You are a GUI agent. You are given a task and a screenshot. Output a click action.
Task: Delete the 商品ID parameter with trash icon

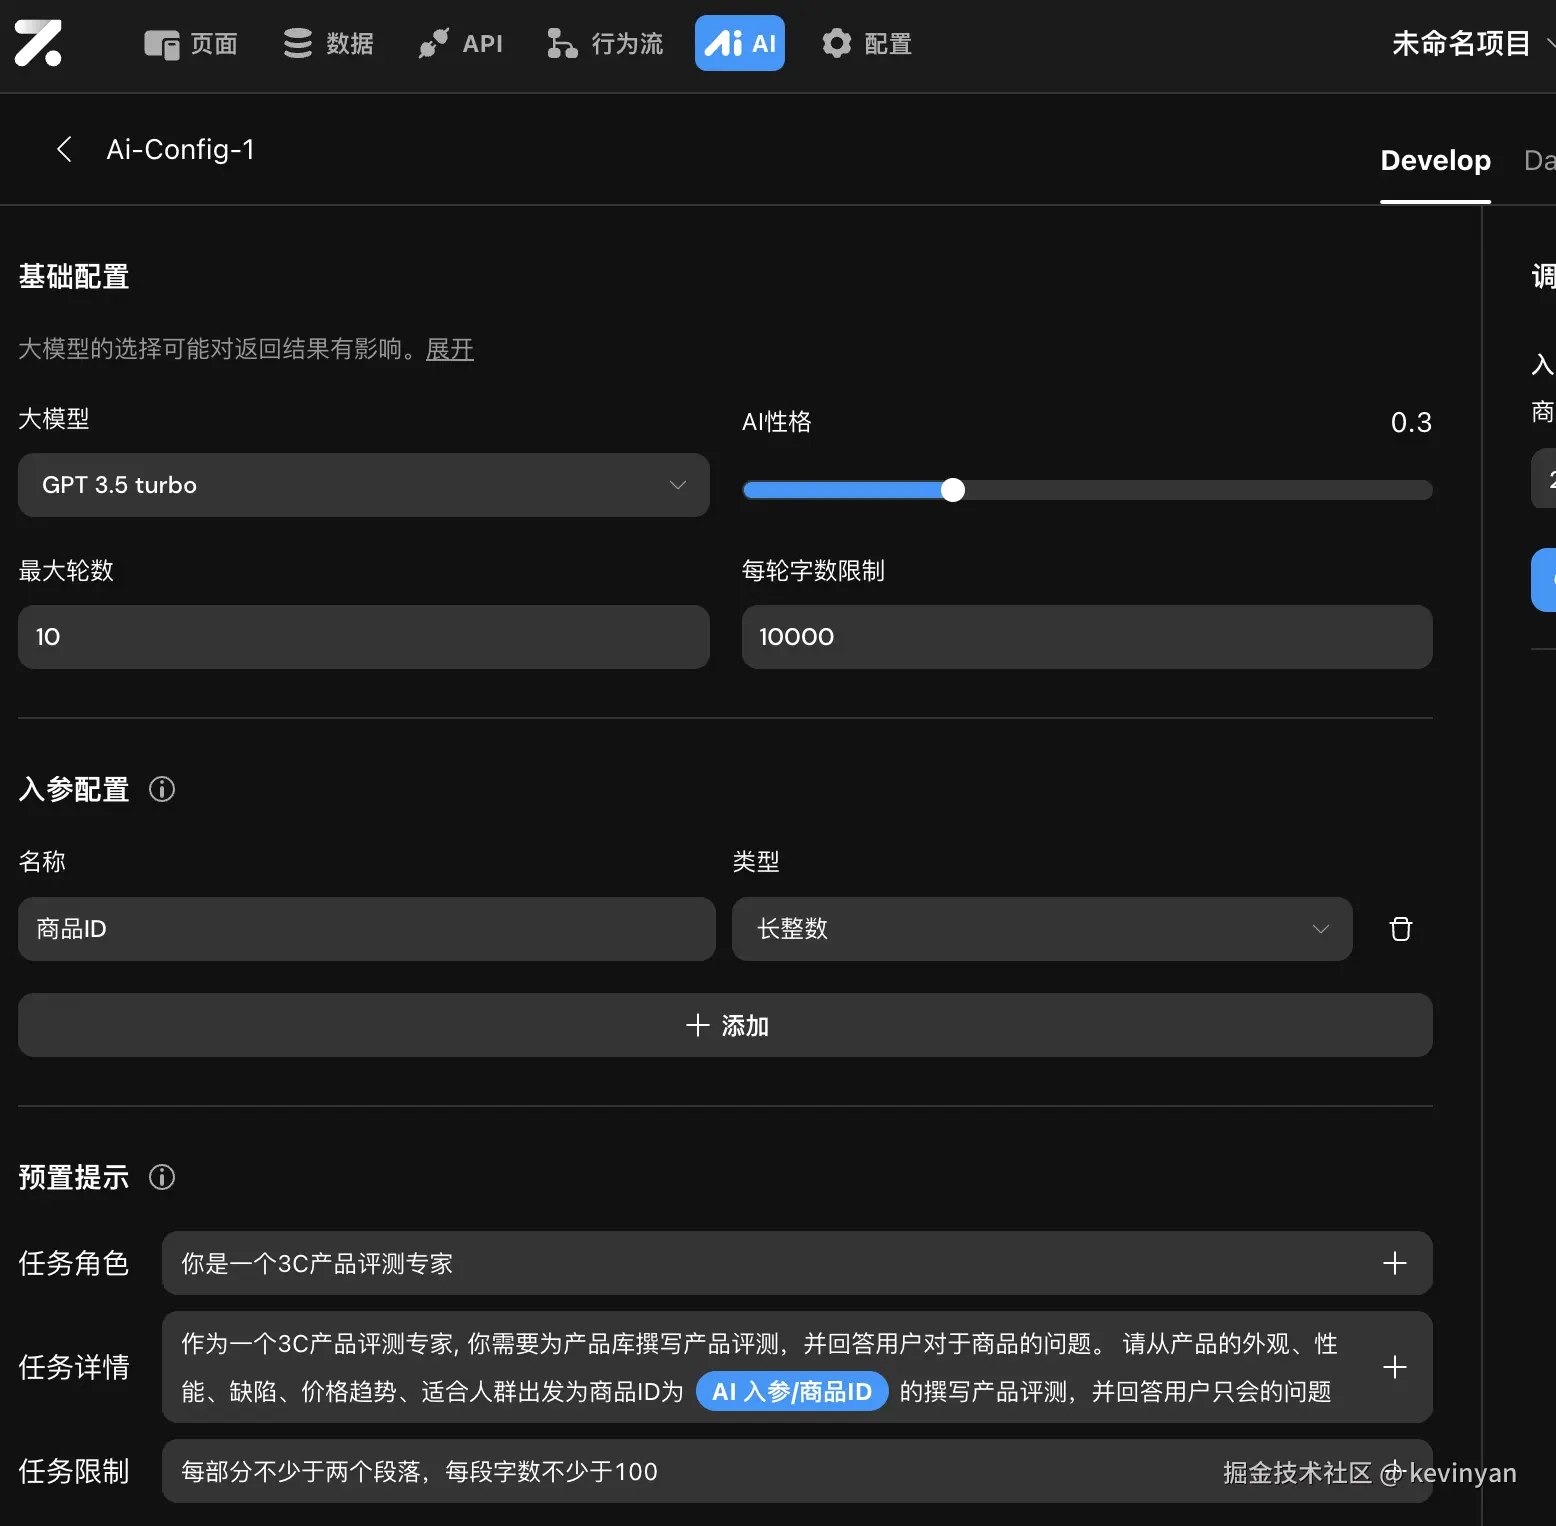click(x=1401, y=929)
